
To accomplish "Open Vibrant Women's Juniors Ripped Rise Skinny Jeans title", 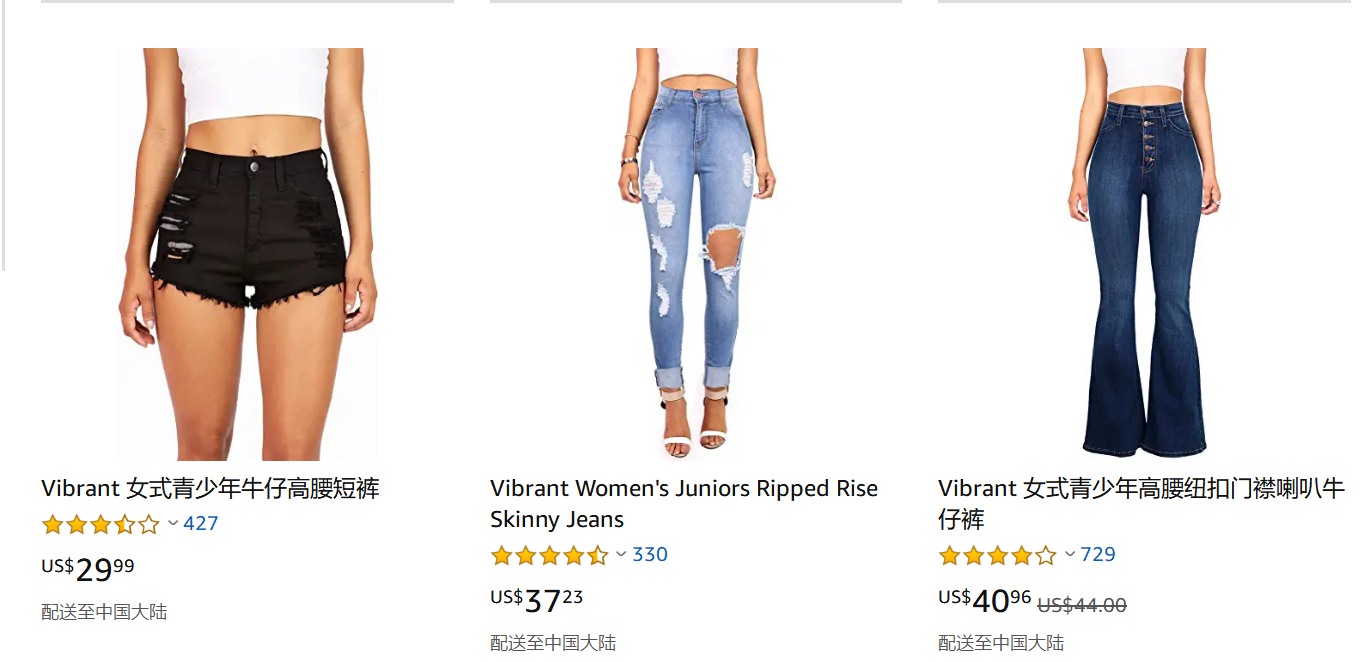I will click(684, 504).
